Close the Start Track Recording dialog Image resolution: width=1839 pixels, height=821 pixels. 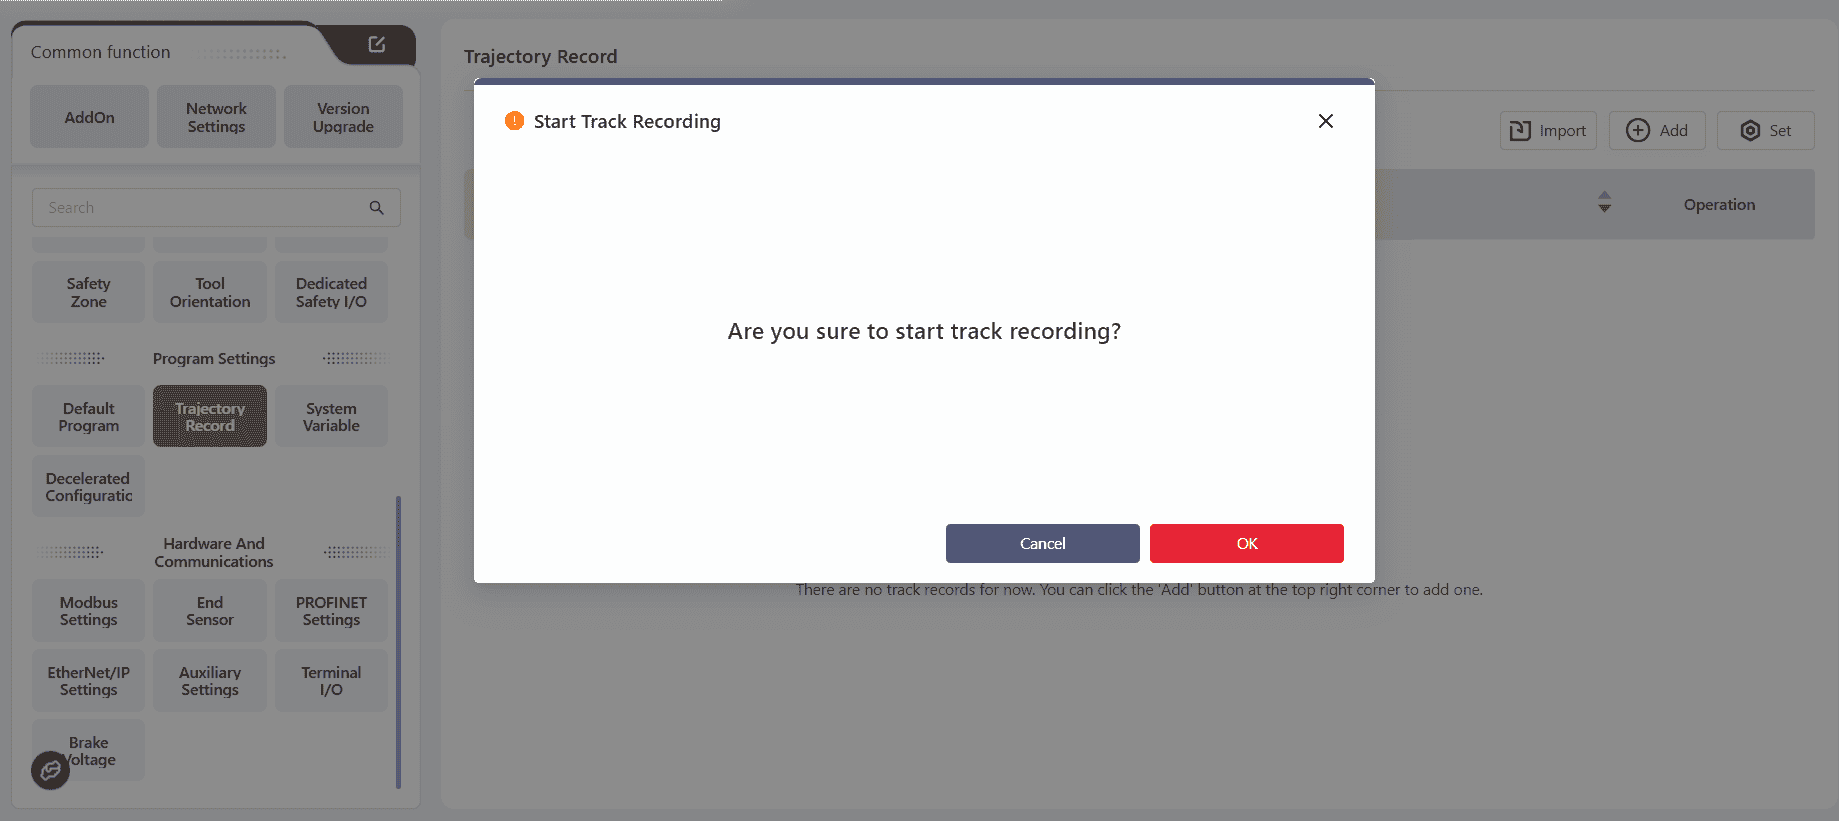coord(1326,121)
